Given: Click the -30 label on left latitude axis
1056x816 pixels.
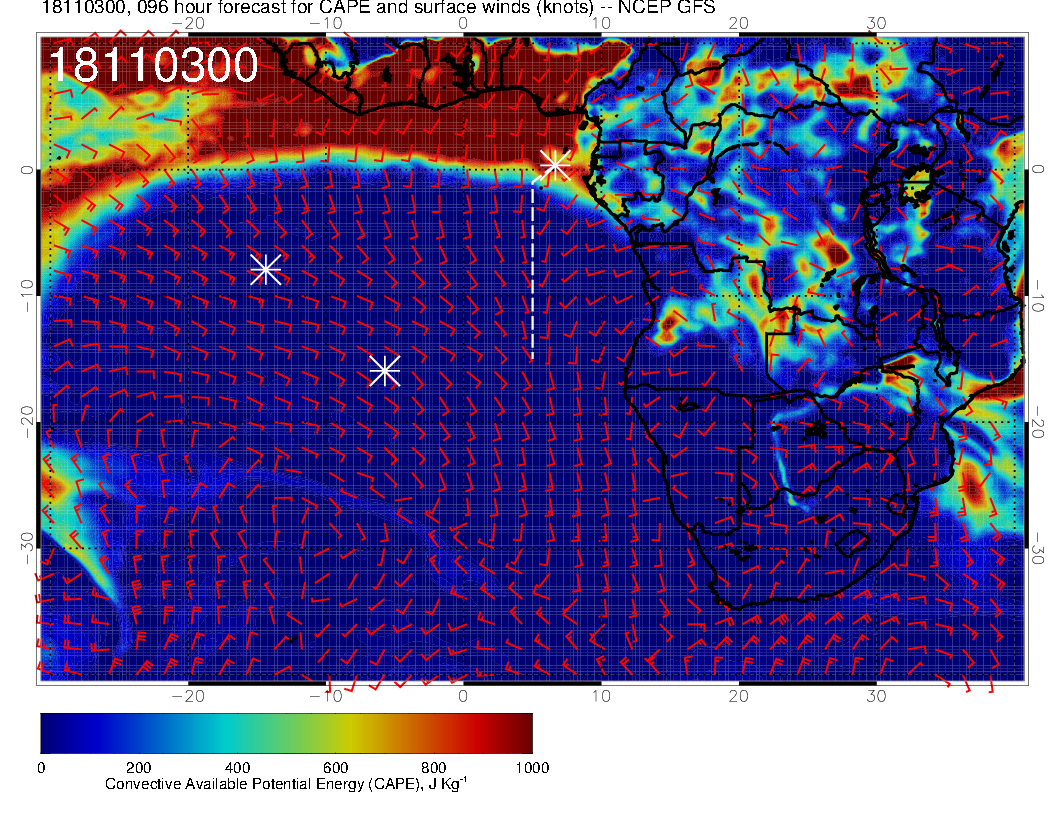Looking at the screenshot, I should pos(27,549).
